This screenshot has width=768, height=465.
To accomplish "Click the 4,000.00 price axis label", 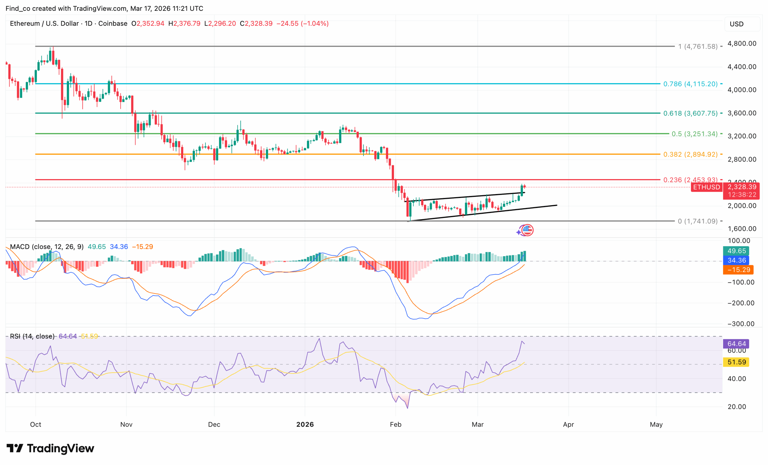I will 742,90.
